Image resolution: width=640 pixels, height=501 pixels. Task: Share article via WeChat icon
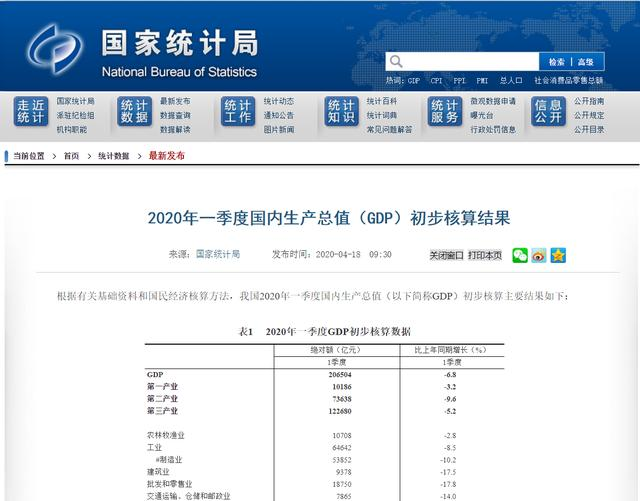pyautogui.click(x=520, y=256)
